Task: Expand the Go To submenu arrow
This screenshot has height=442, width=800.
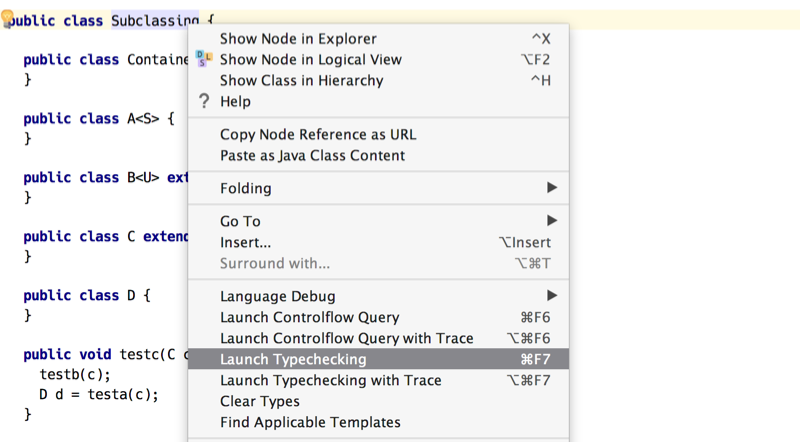Action: point(552,220)
